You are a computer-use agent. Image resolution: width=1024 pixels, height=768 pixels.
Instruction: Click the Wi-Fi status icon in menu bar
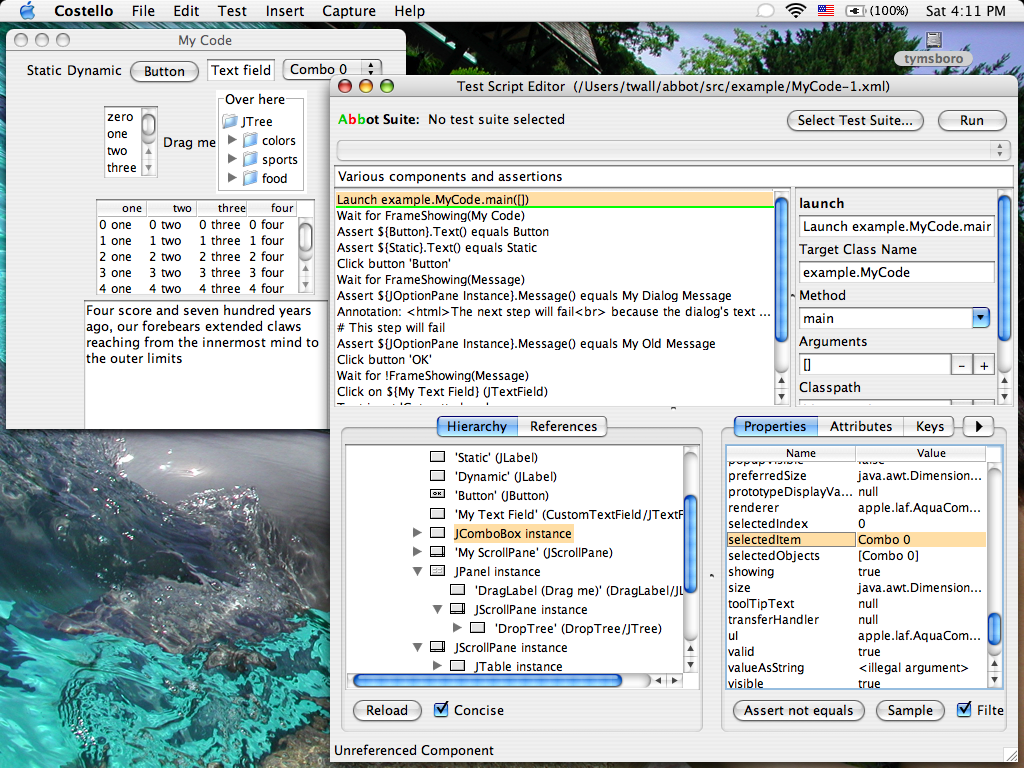click(796, 11)
